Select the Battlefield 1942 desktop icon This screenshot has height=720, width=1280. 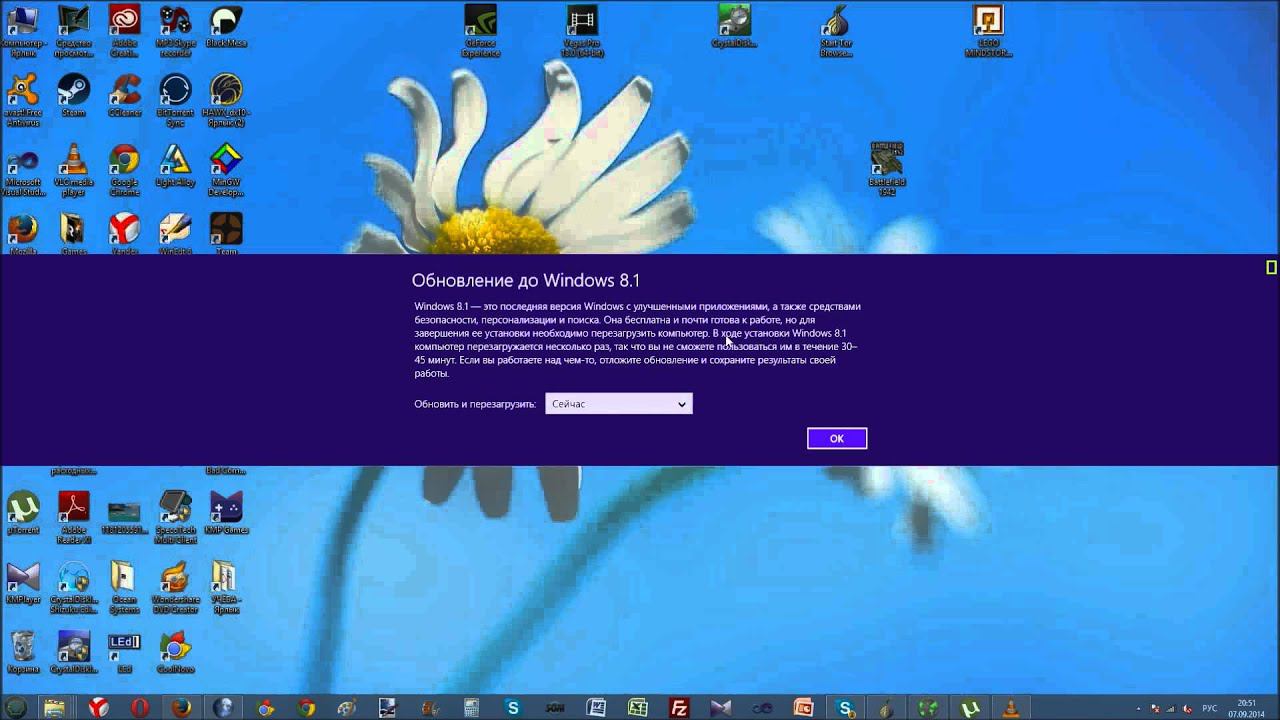tap(886, 168)
